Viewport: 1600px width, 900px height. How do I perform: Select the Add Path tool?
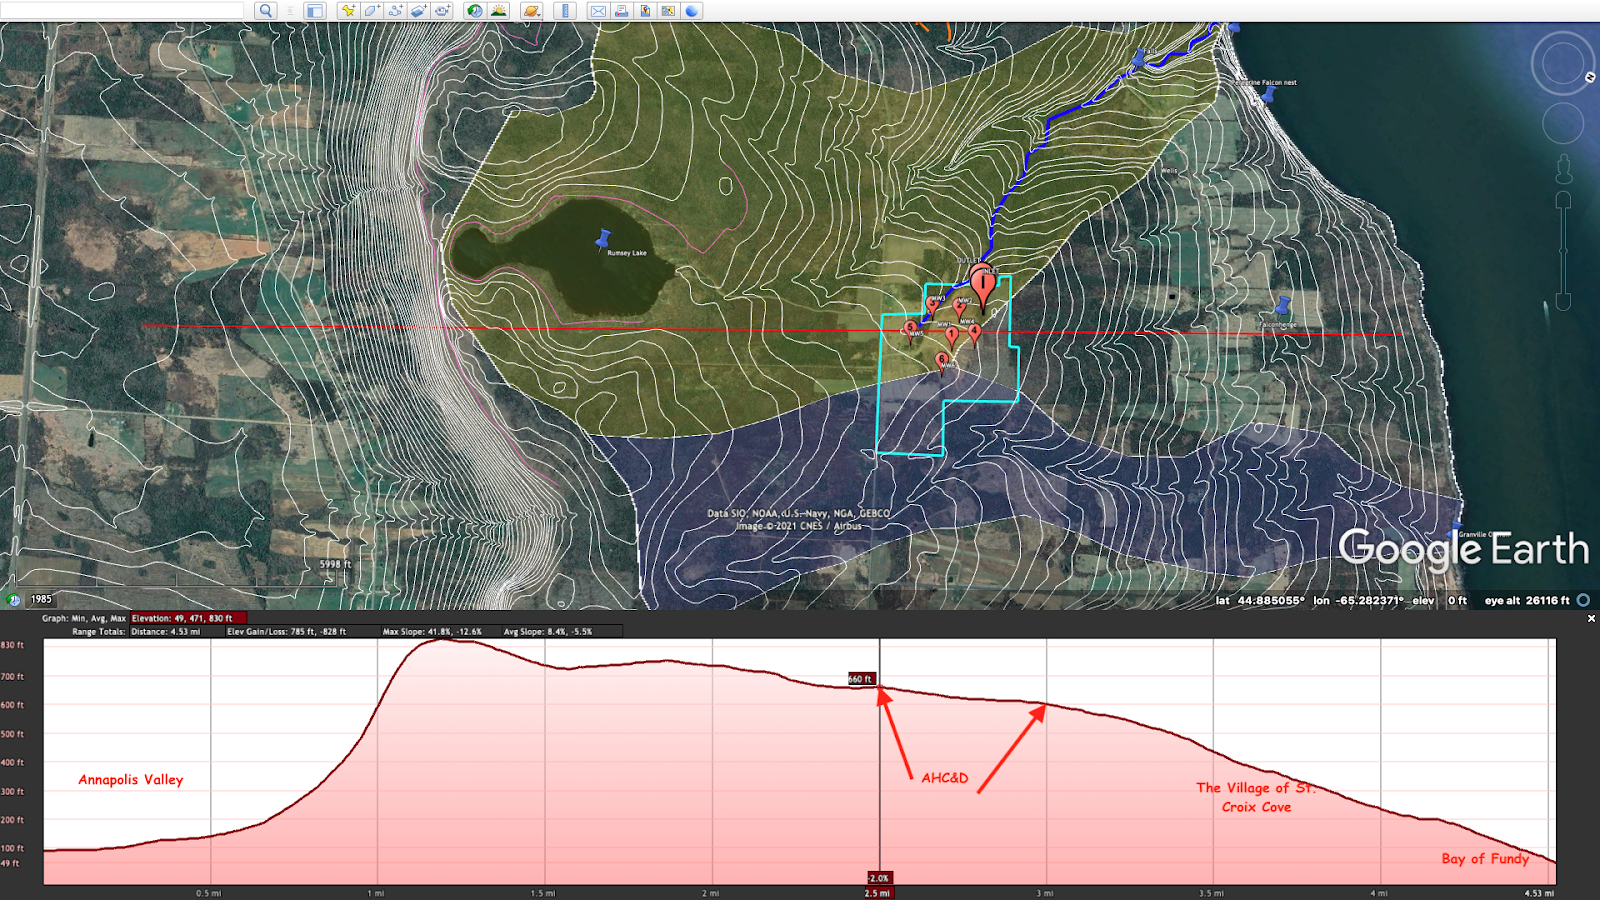coord(396,11)
